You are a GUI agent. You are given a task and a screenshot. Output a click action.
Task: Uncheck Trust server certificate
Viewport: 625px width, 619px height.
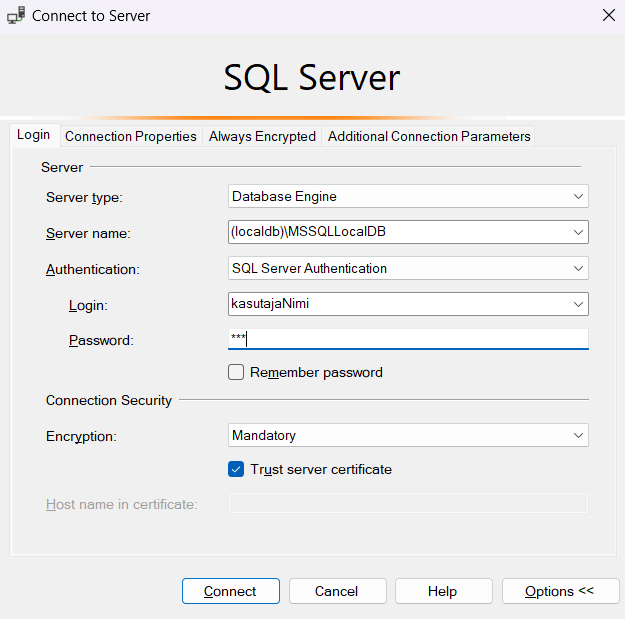click(236, 470)
